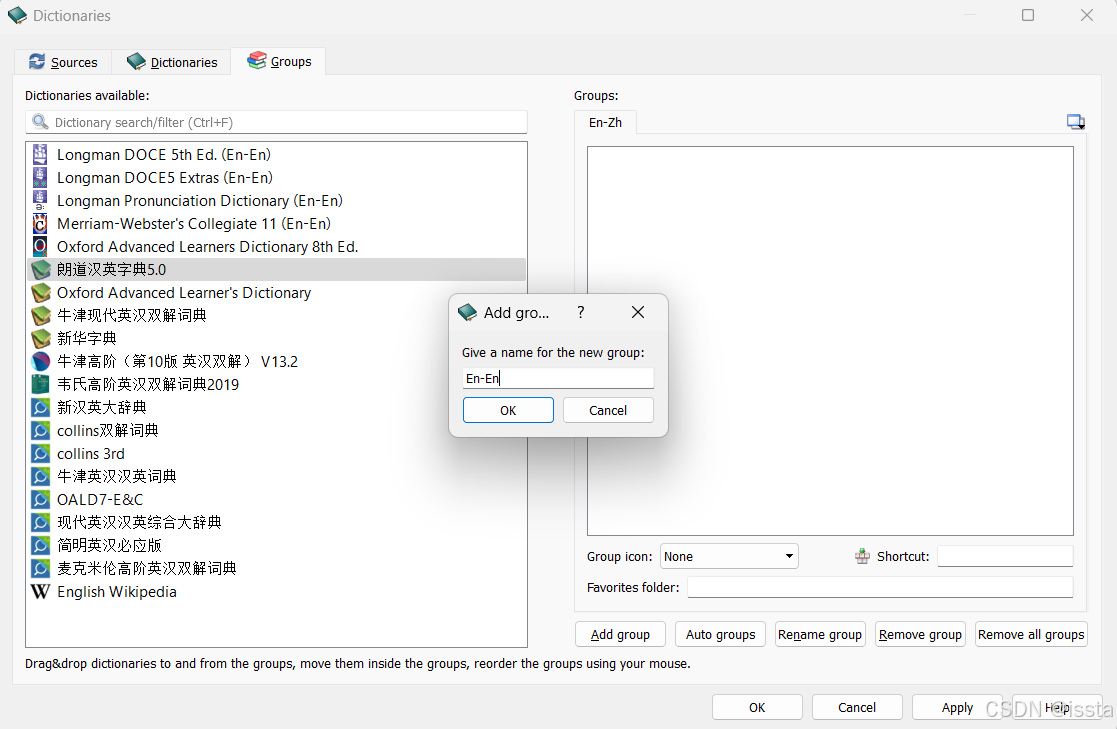Click the OALD7-E&C magnifier icon
Viewport: 1117px width, 729px height.
(41, 500)
